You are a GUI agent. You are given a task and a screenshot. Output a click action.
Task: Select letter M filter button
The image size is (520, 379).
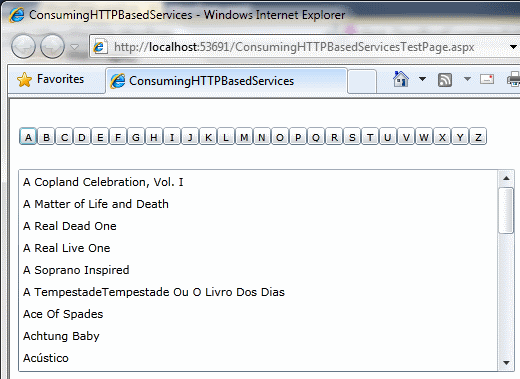pyautogui.click(x=244, y=137)
